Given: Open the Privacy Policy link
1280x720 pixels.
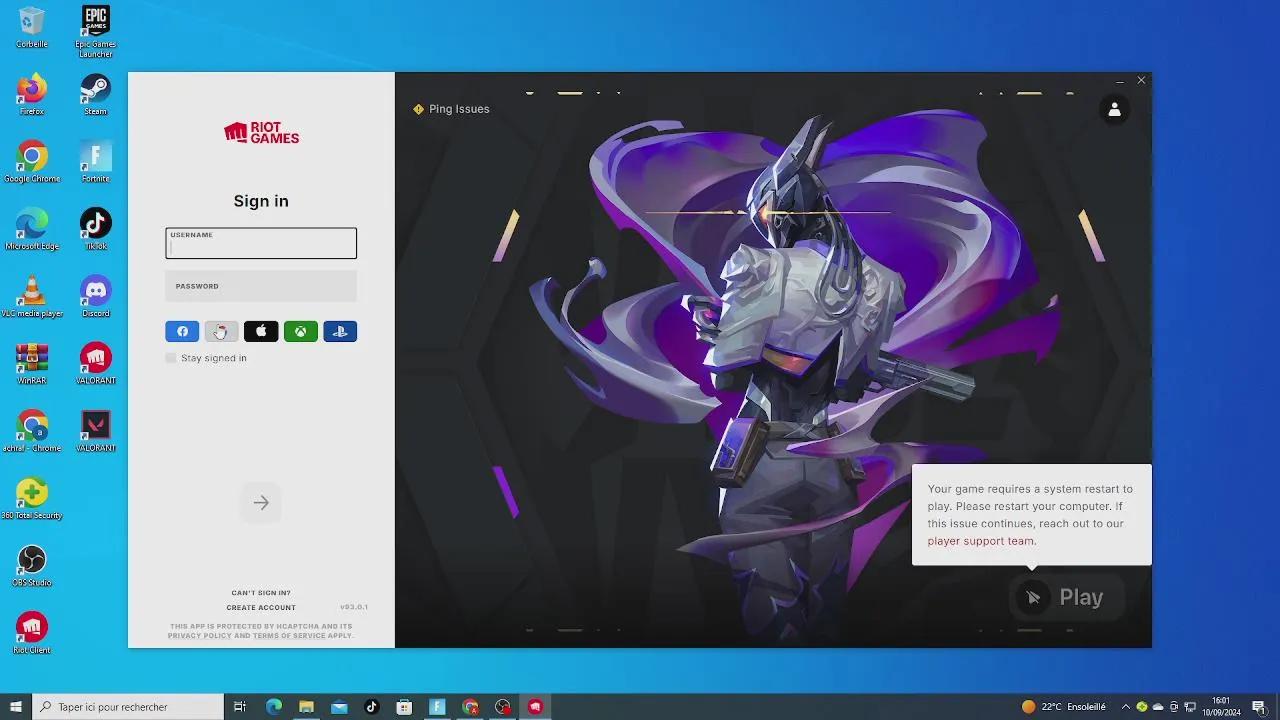Looking at the screenshot, I should (200, 636).
